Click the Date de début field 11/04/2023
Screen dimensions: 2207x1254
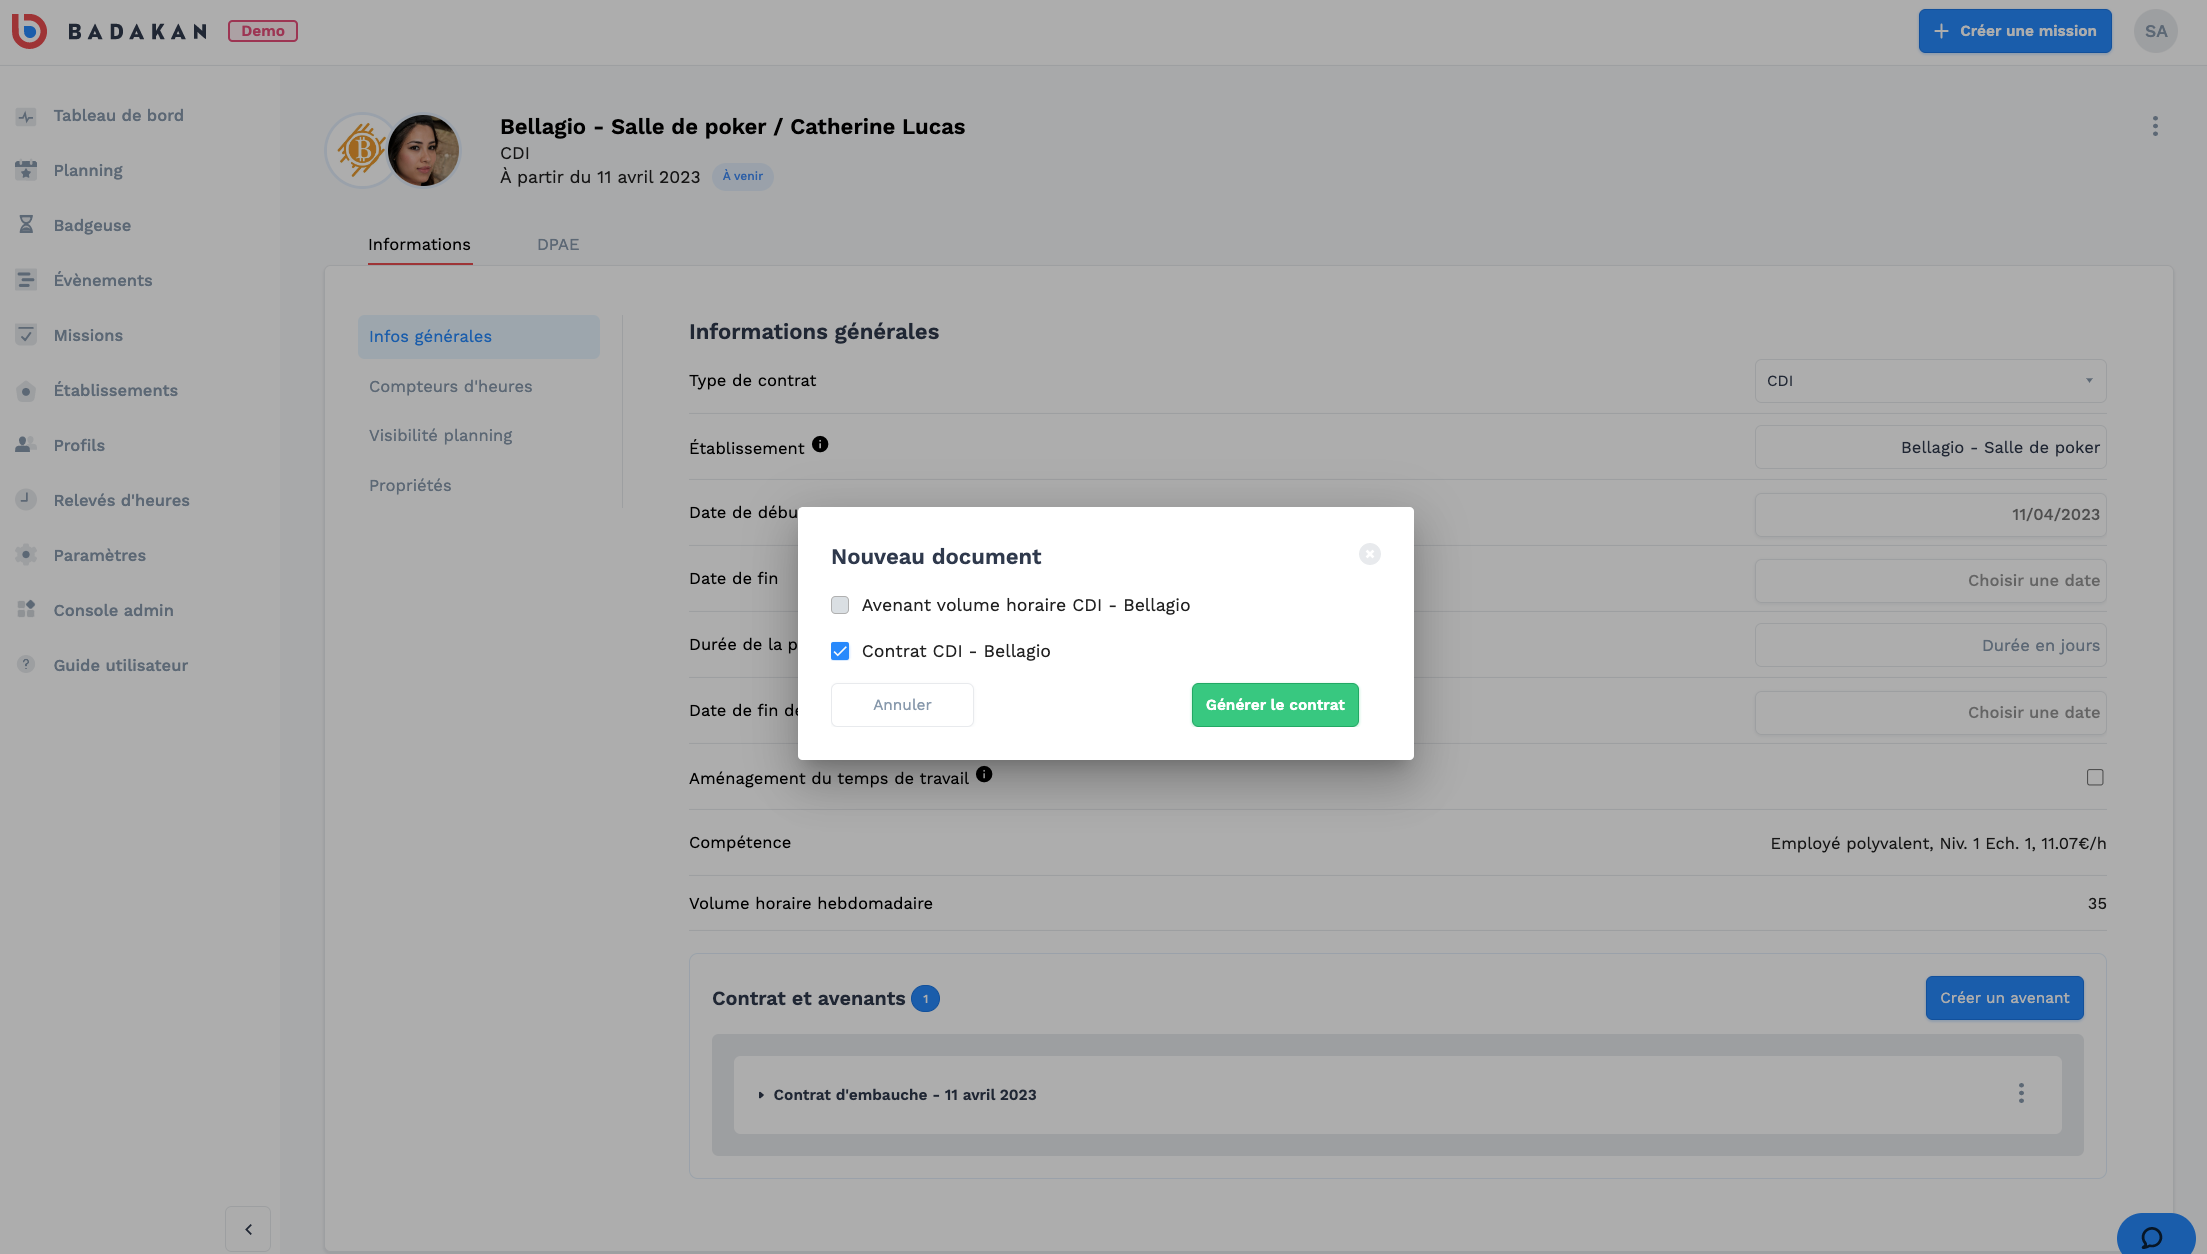point(1930,515)
